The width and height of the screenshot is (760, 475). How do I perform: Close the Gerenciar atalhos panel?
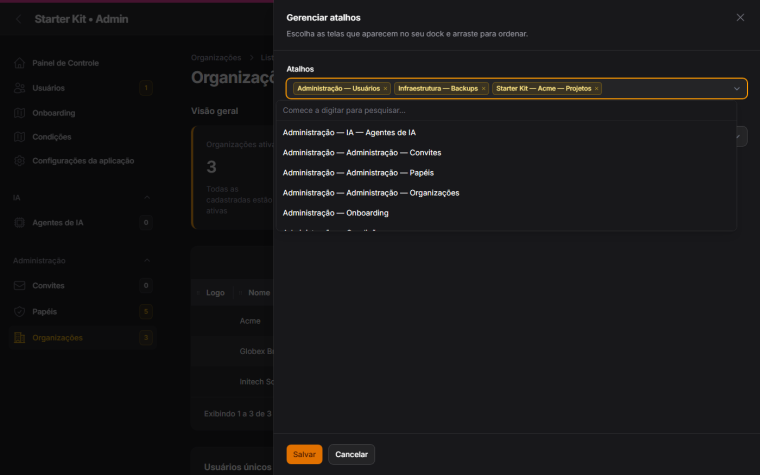[x=740, y=17]
